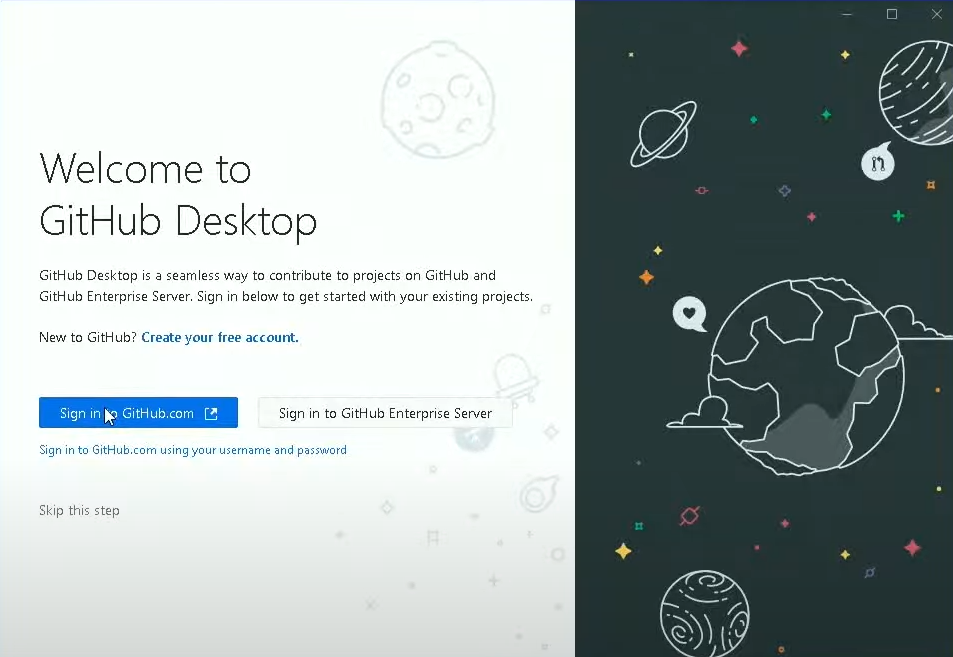Minimize the GitHub Desktop window
Screen dimensions: 953x657
coord(847,14)
